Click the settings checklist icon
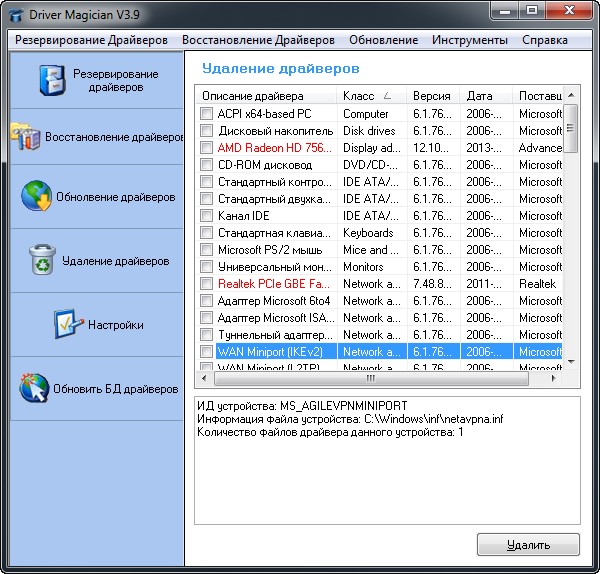 [68, 324]
